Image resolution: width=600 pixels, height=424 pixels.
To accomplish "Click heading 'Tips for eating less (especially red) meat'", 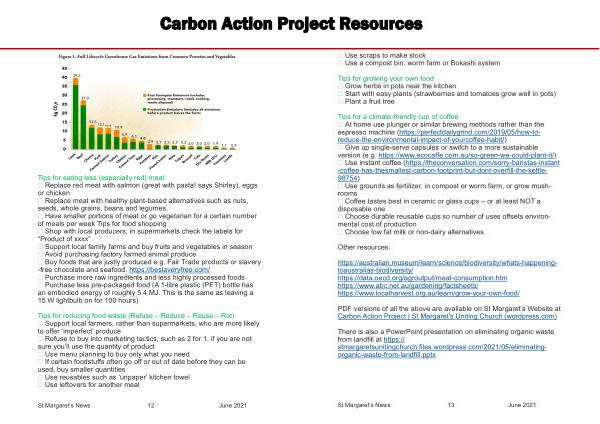I will 101,178.
